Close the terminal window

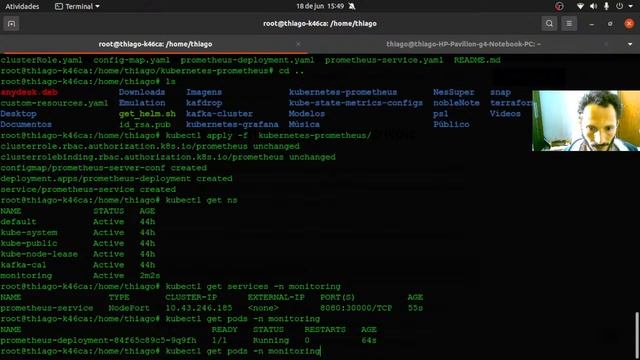[629, 24]
